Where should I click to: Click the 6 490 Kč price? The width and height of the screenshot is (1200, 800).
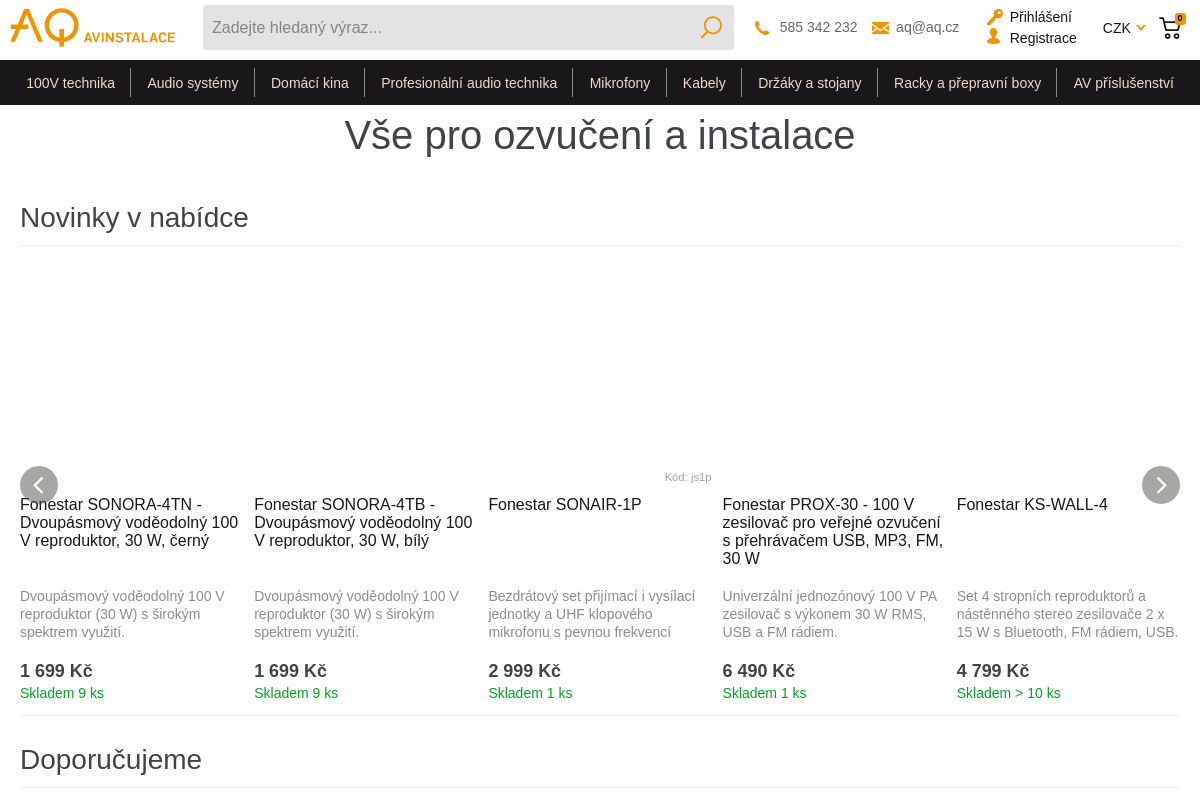758,671
